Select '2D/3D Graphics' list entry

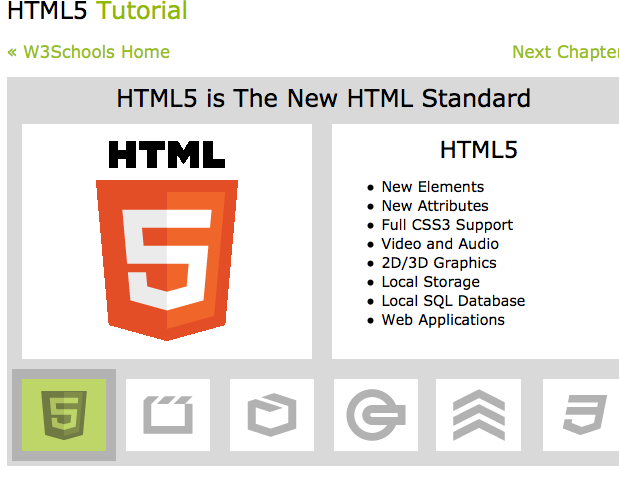(439, 263)
